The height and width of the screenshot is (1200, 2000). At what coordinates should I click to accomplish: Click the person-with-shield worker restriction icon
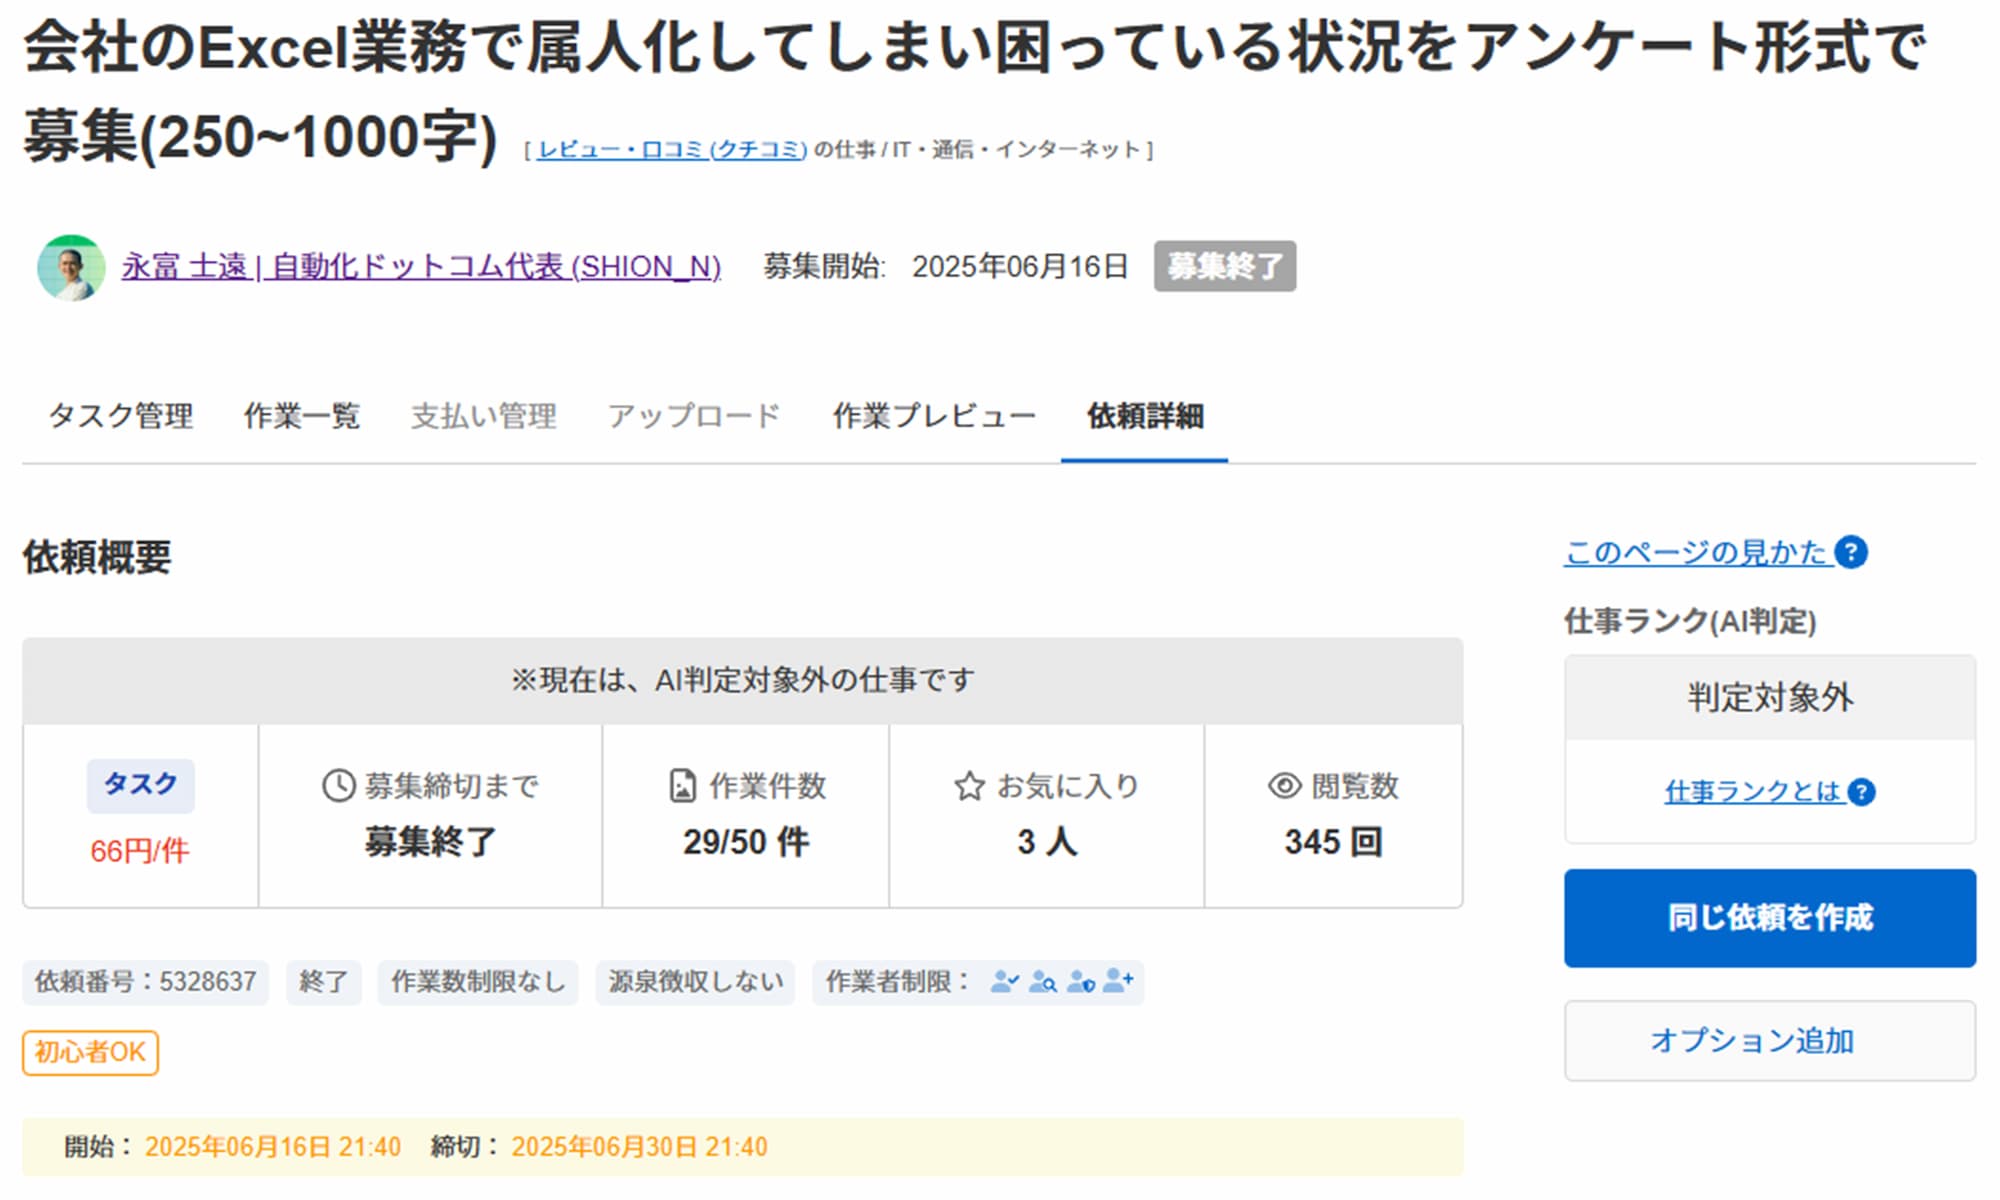1083,982
